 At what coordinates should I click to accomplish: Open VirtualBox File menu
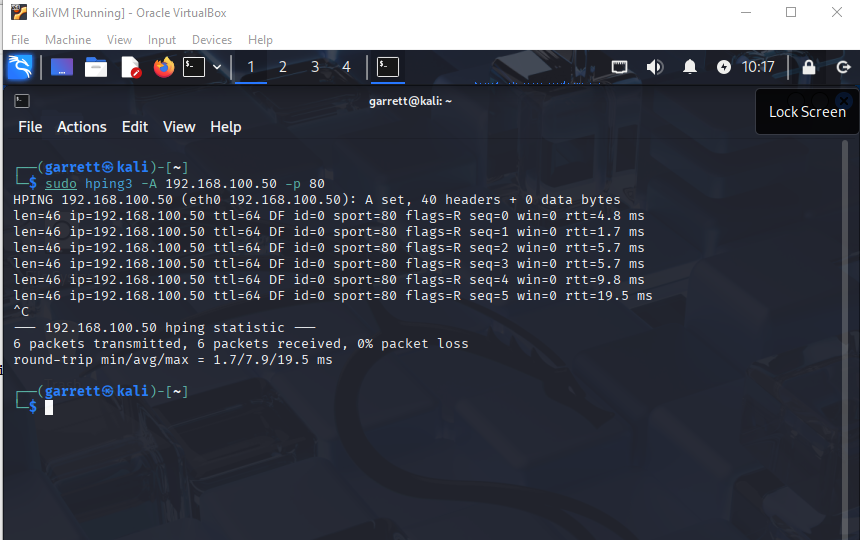pyautogui.click(x=20, y=40)
